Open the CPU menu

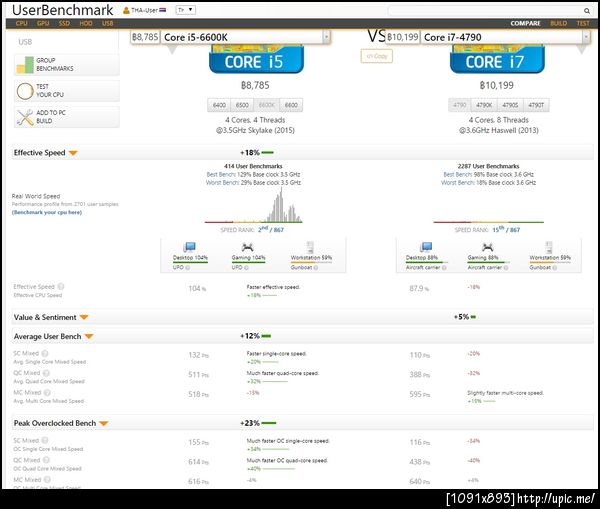21,23
